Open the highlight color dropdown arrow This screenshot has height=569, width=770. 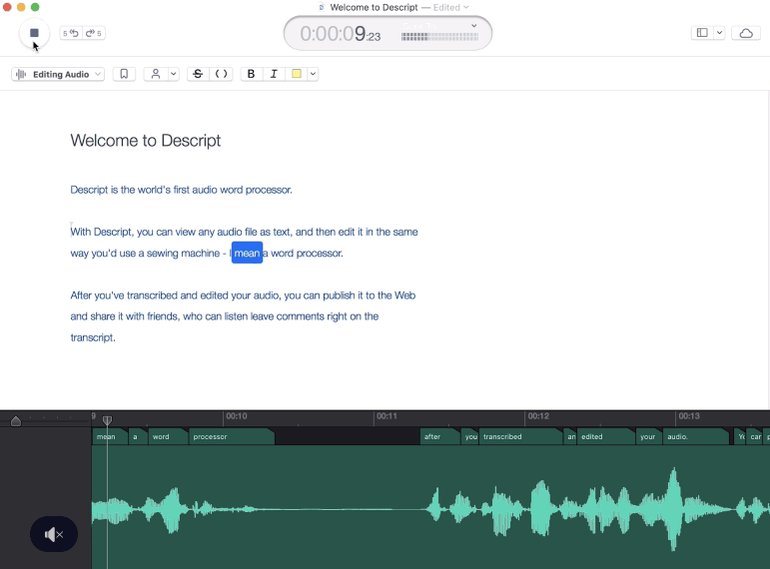pos(313,74)
